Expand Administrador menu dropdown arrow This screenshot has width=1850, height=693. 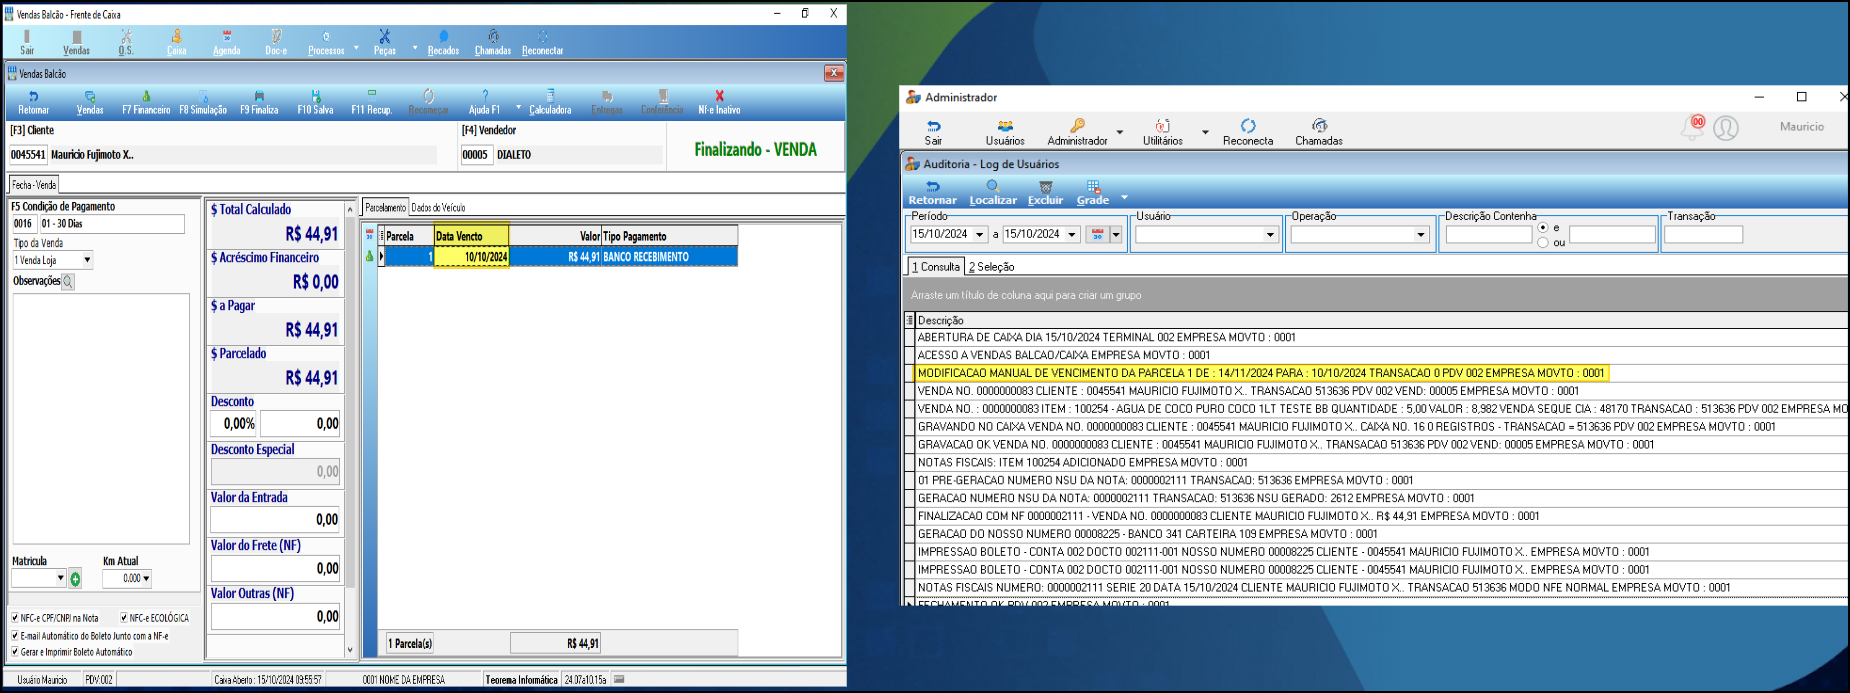1120,132
